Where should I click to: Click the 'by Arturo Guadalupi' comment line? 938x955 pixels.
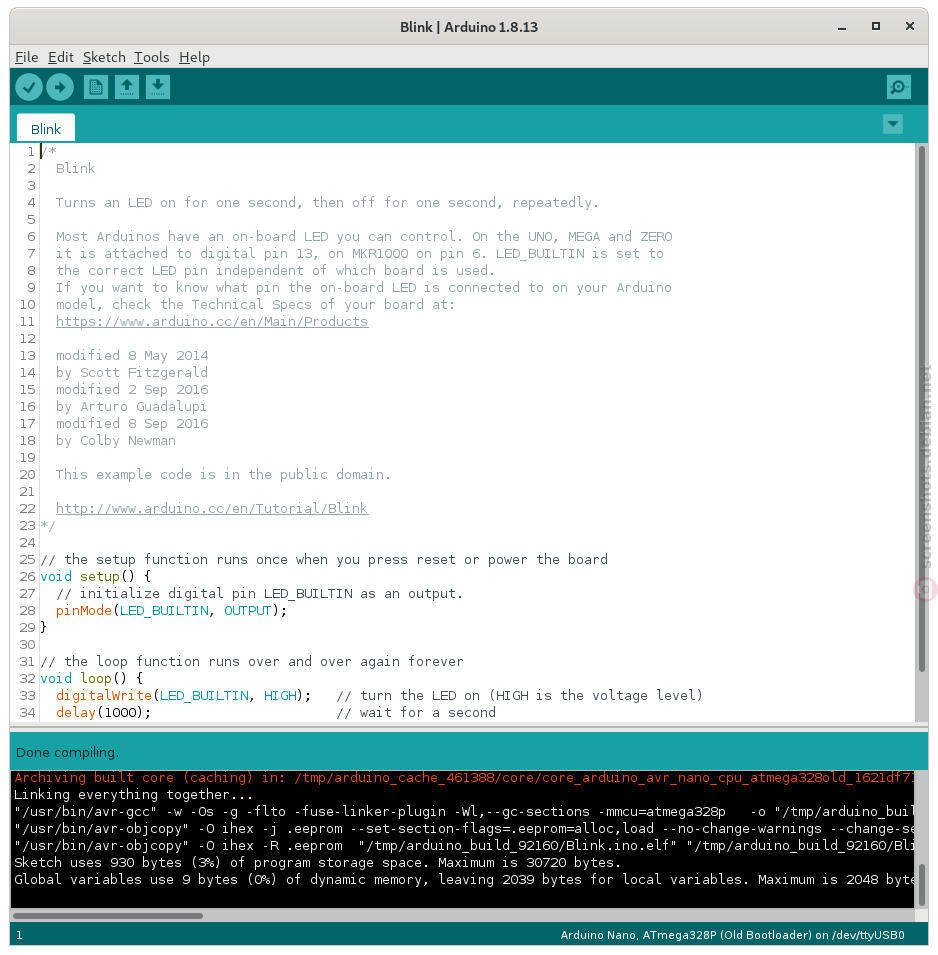(131, 407)
